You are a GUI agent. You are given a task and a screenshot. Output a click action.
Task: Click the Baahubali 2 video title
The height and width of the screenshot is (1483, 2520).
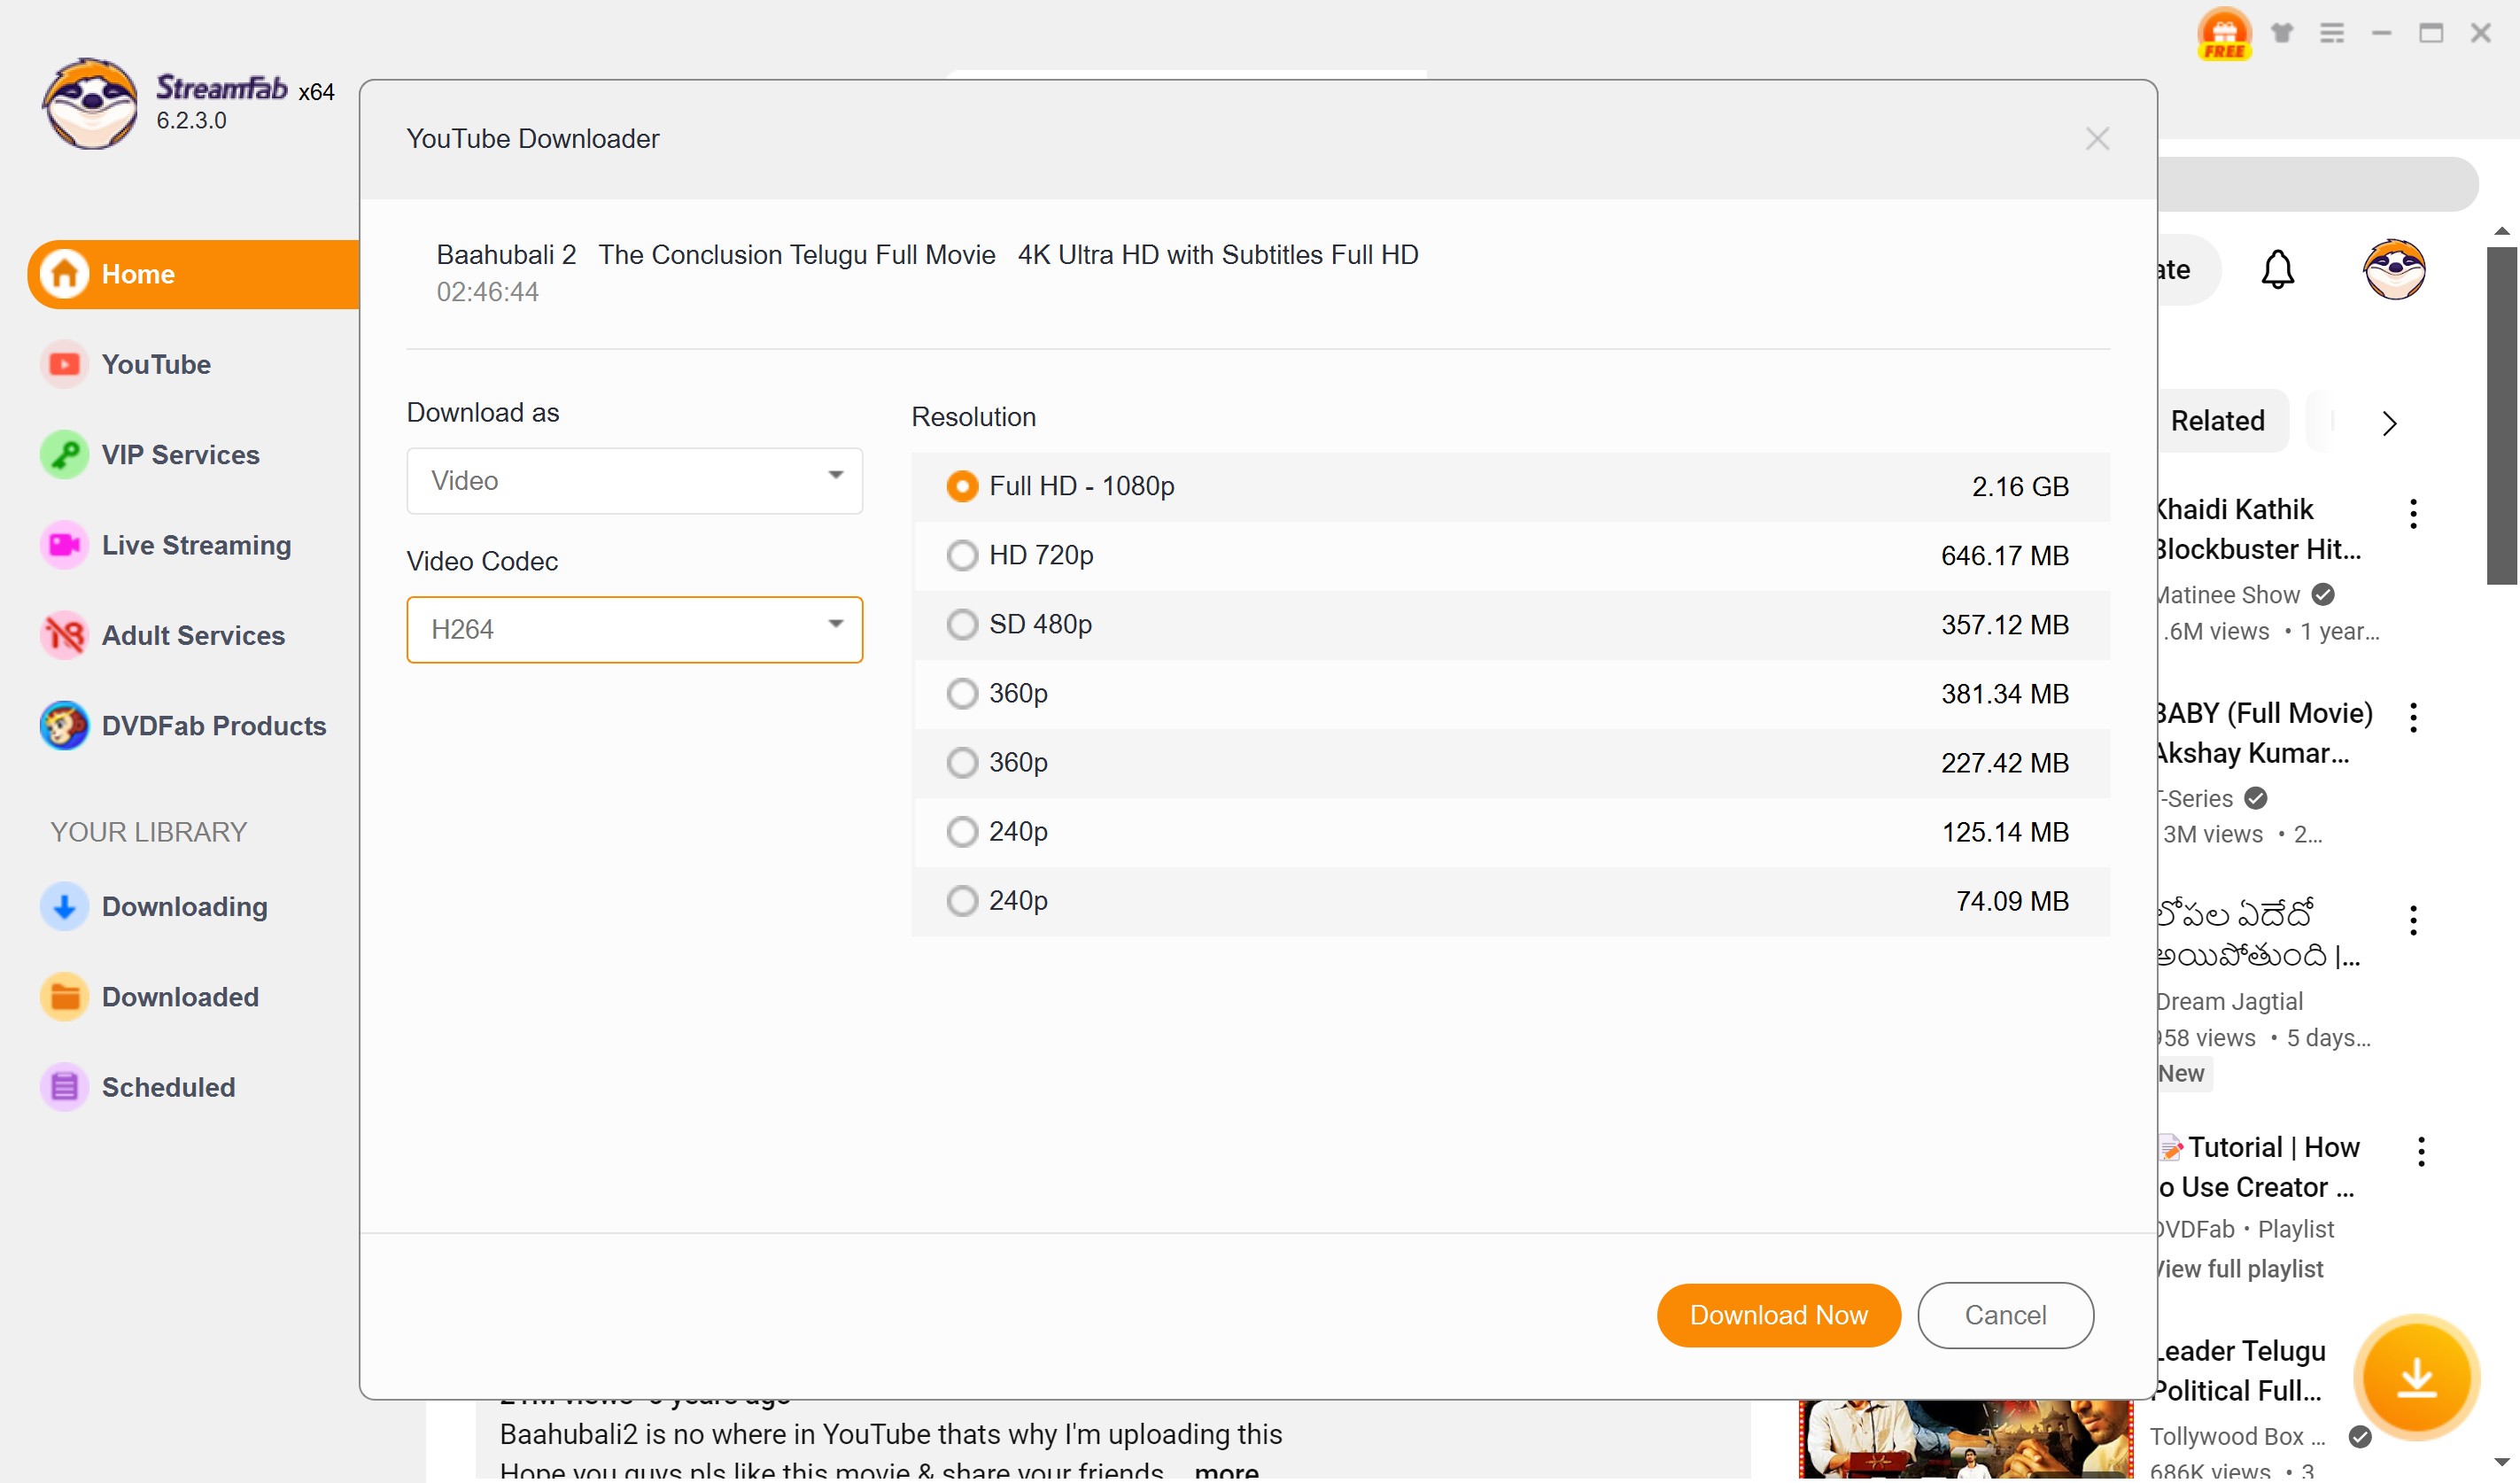coord(927,255)
